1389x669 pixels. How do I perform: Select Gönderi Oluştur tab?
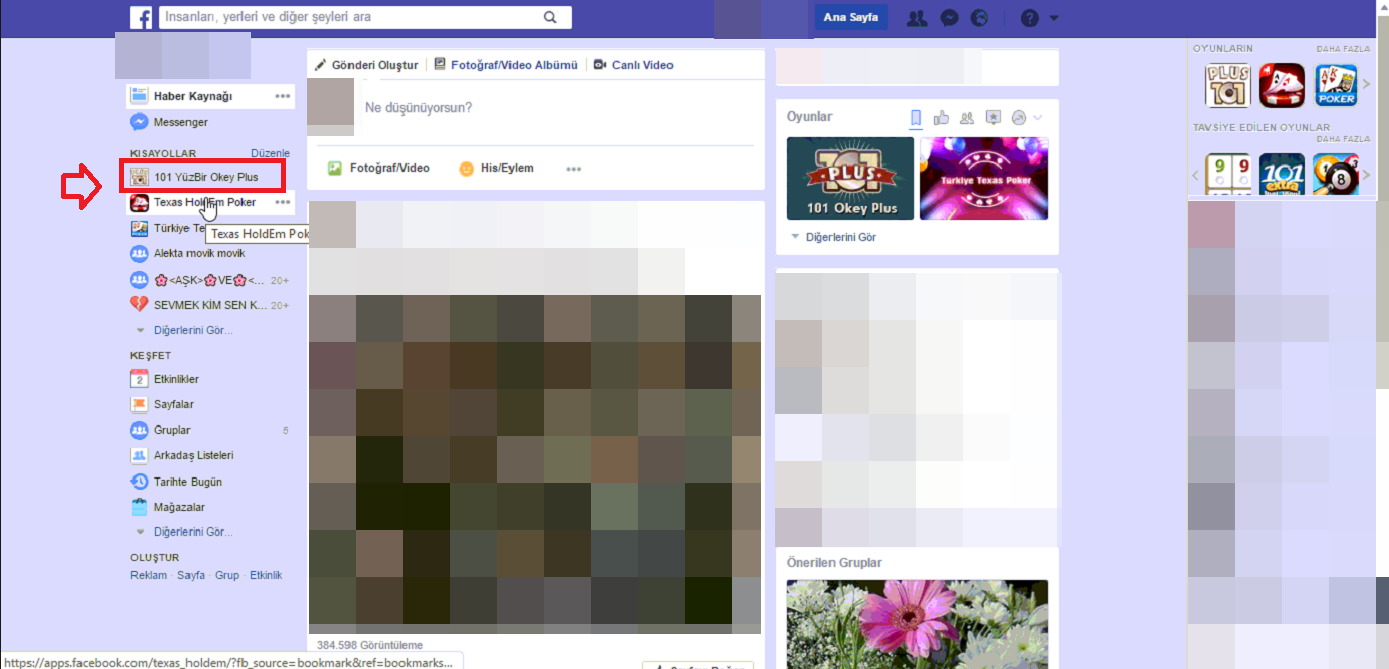[x=366, y=65]
